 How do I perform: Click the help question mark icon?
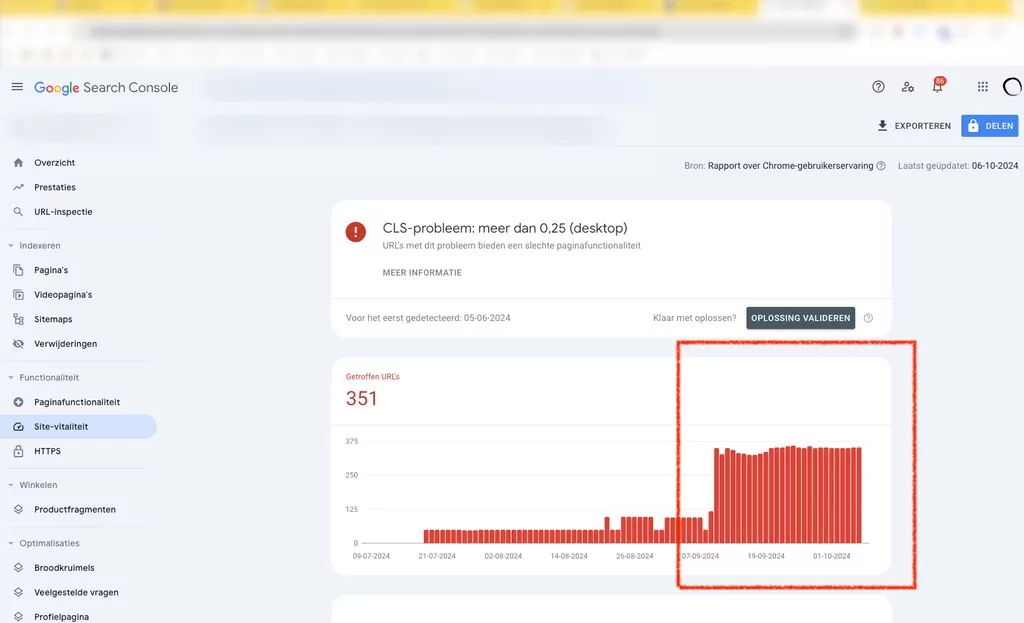click(x=878, y=87)
